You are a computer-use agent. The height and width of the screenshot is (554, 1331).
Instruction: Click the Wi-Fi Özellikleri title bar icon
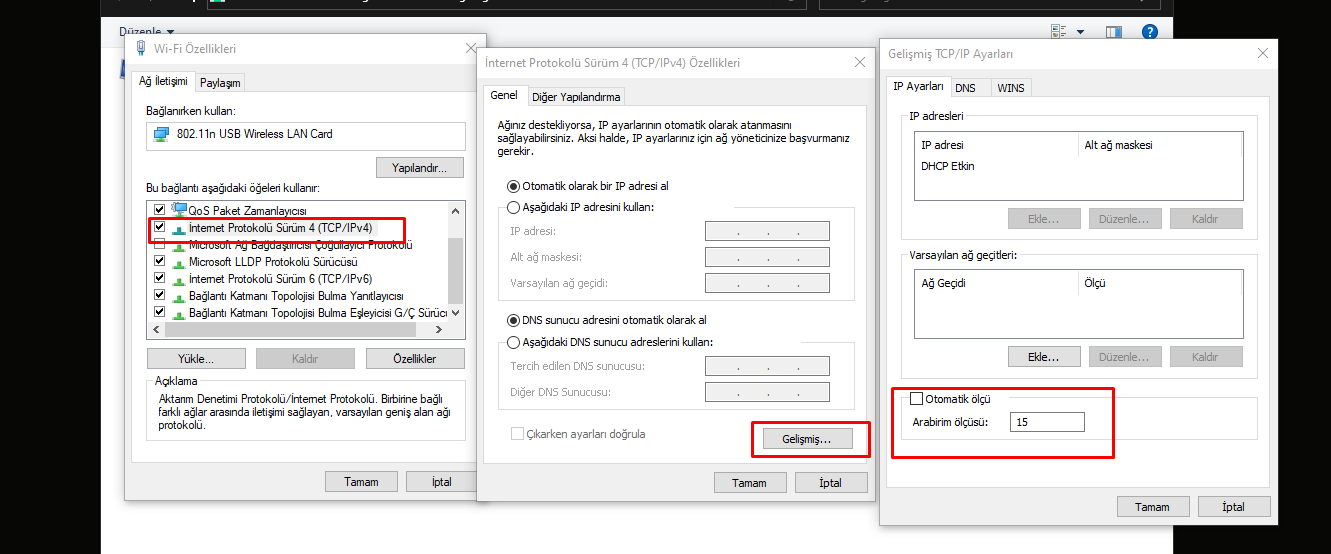(139, 48)
